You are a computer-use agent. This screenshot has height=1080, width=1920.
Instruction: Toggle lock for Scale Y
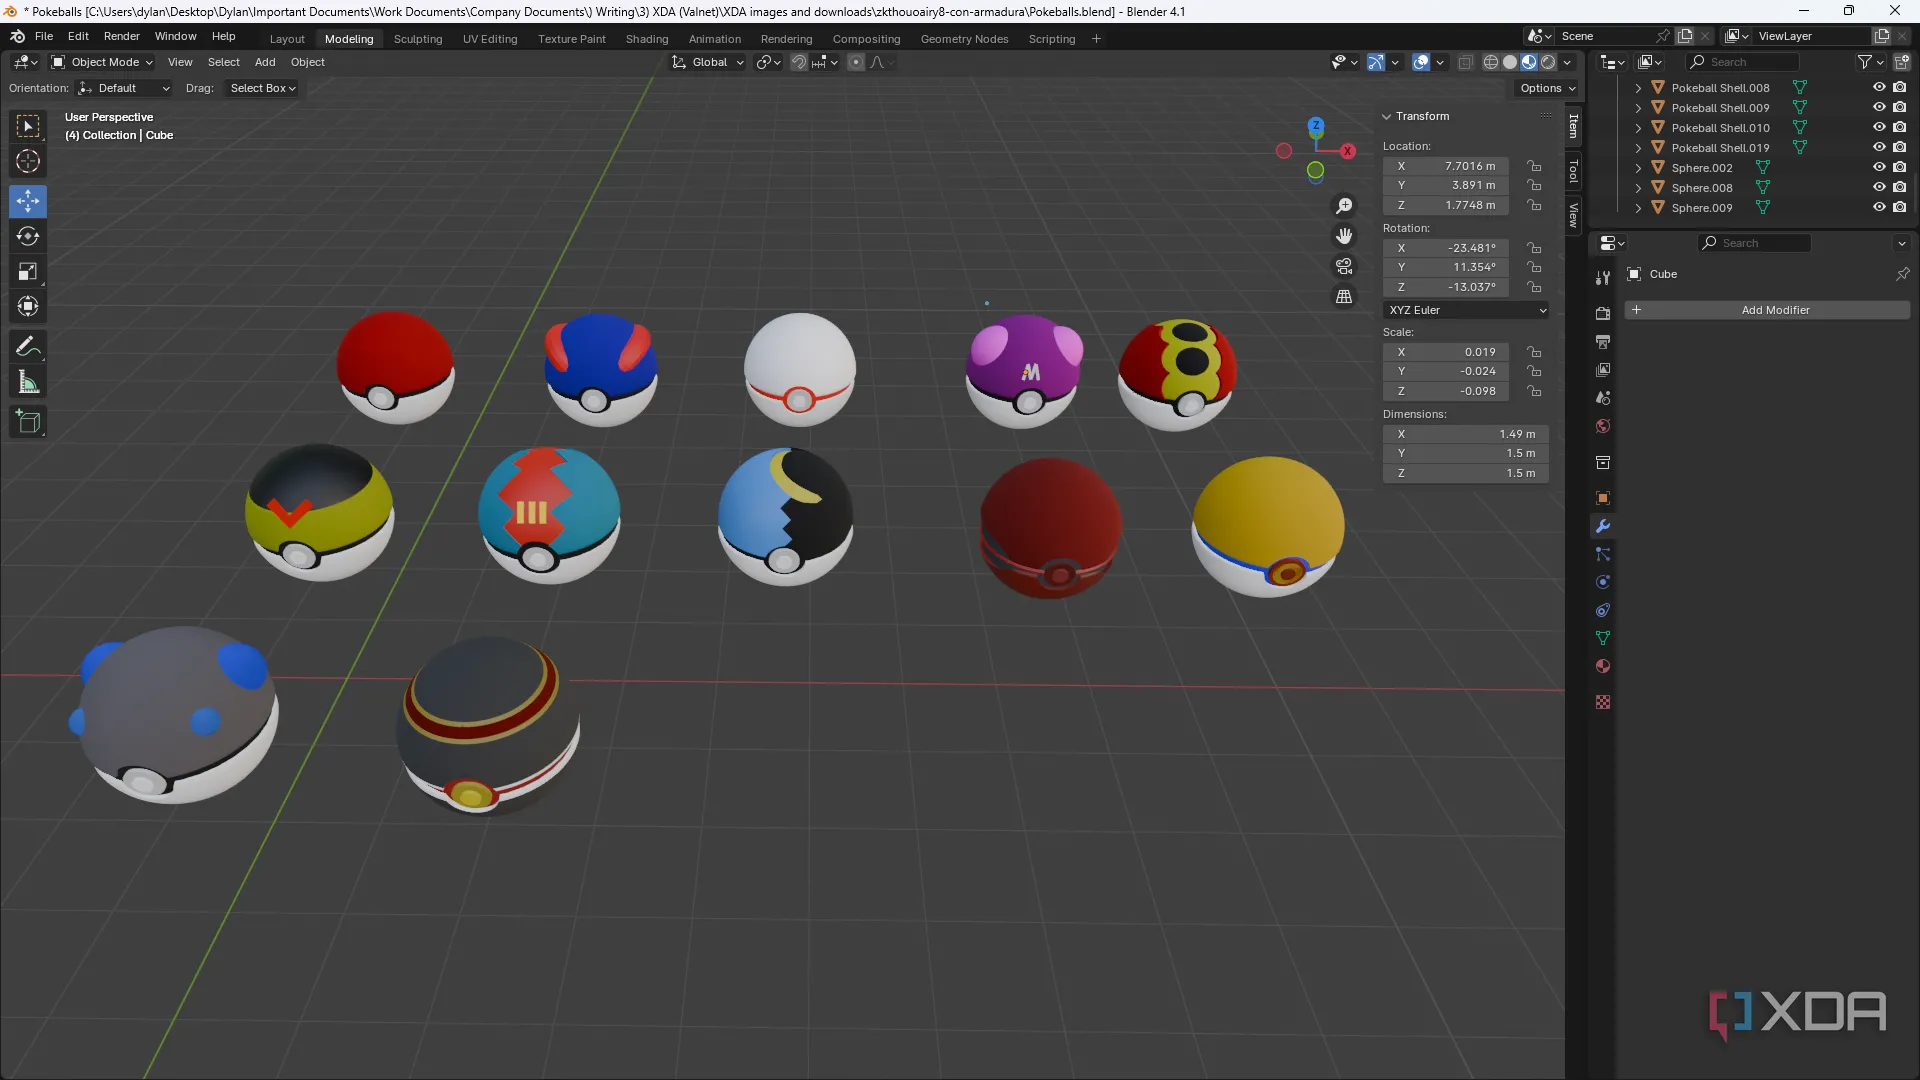pyautogui.click(x=1534, y=371)
